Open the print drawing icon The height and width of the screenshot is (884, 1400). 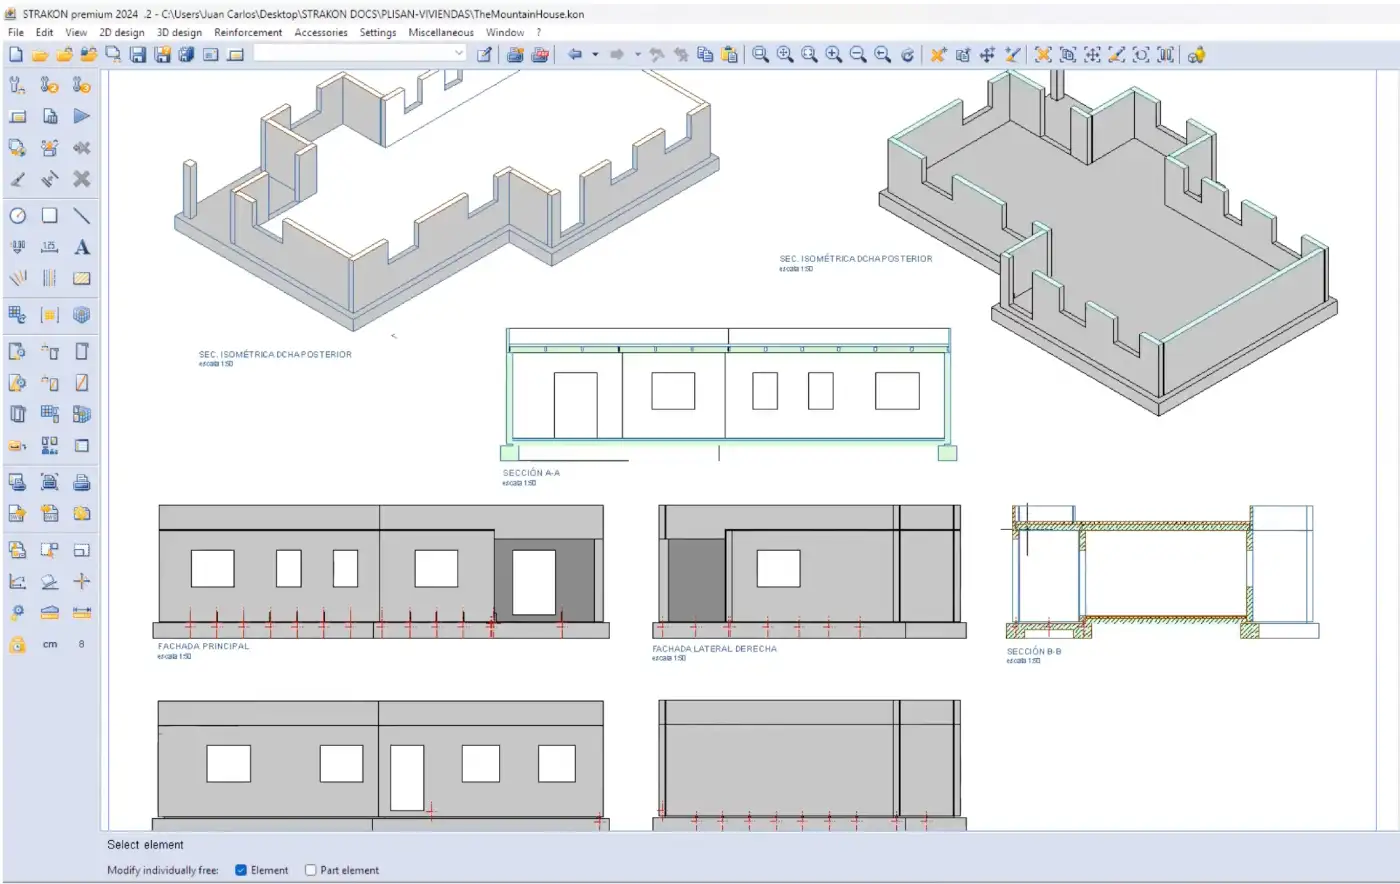click(x=82, y=481)
